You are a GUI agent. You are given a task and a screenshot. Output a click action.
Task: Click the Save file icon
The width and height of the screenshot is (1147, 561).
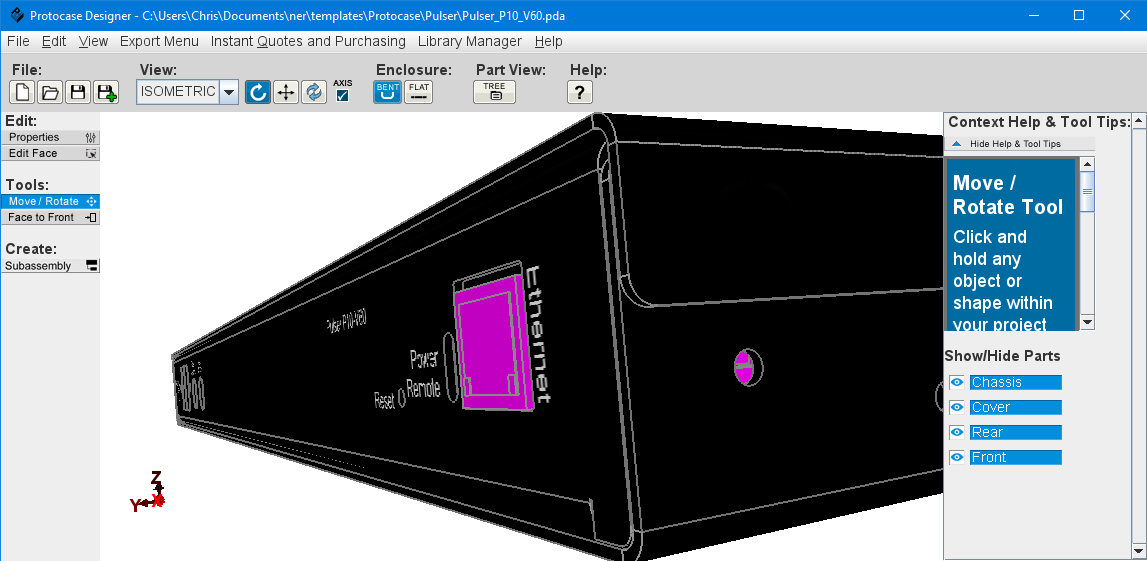(x=78, y=92)
